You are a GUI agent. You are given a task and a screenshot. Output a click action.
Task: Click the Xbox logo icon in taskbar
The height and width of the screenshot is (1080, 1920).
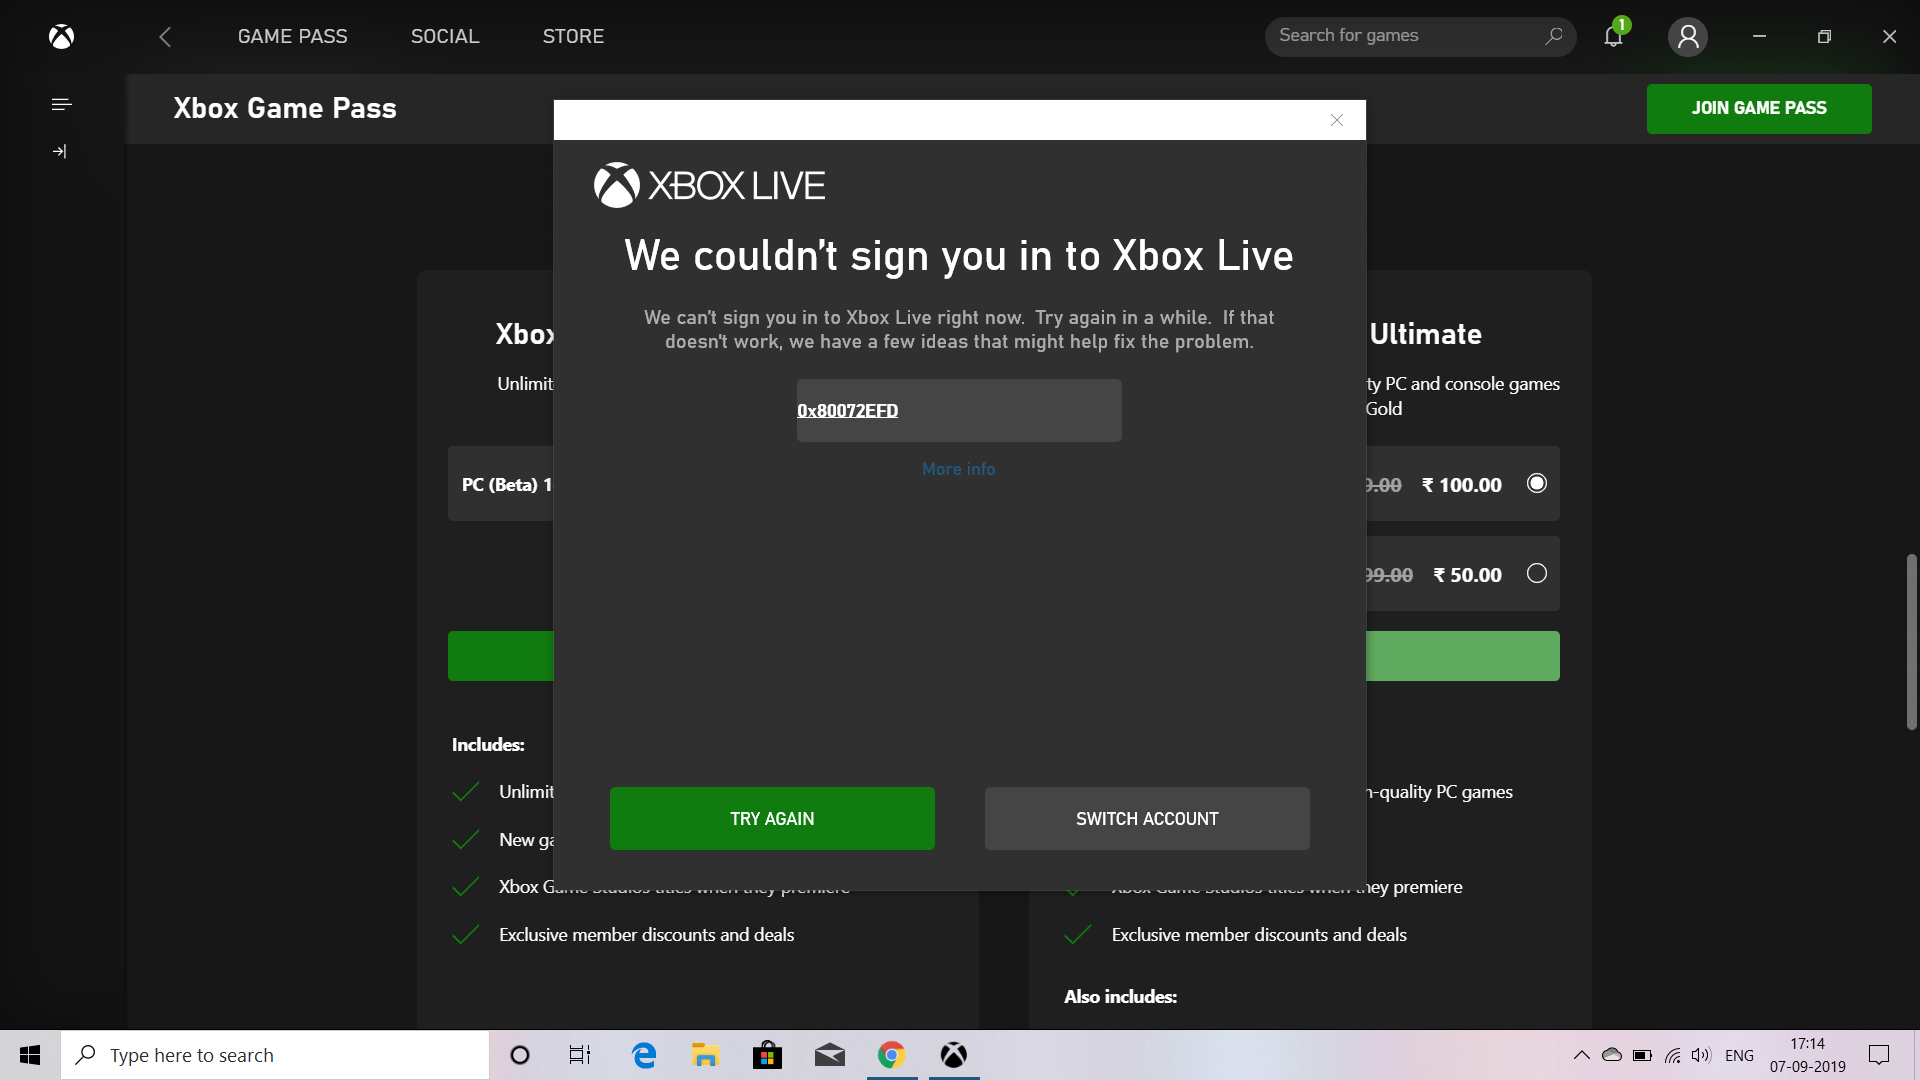click(953, 1054)
